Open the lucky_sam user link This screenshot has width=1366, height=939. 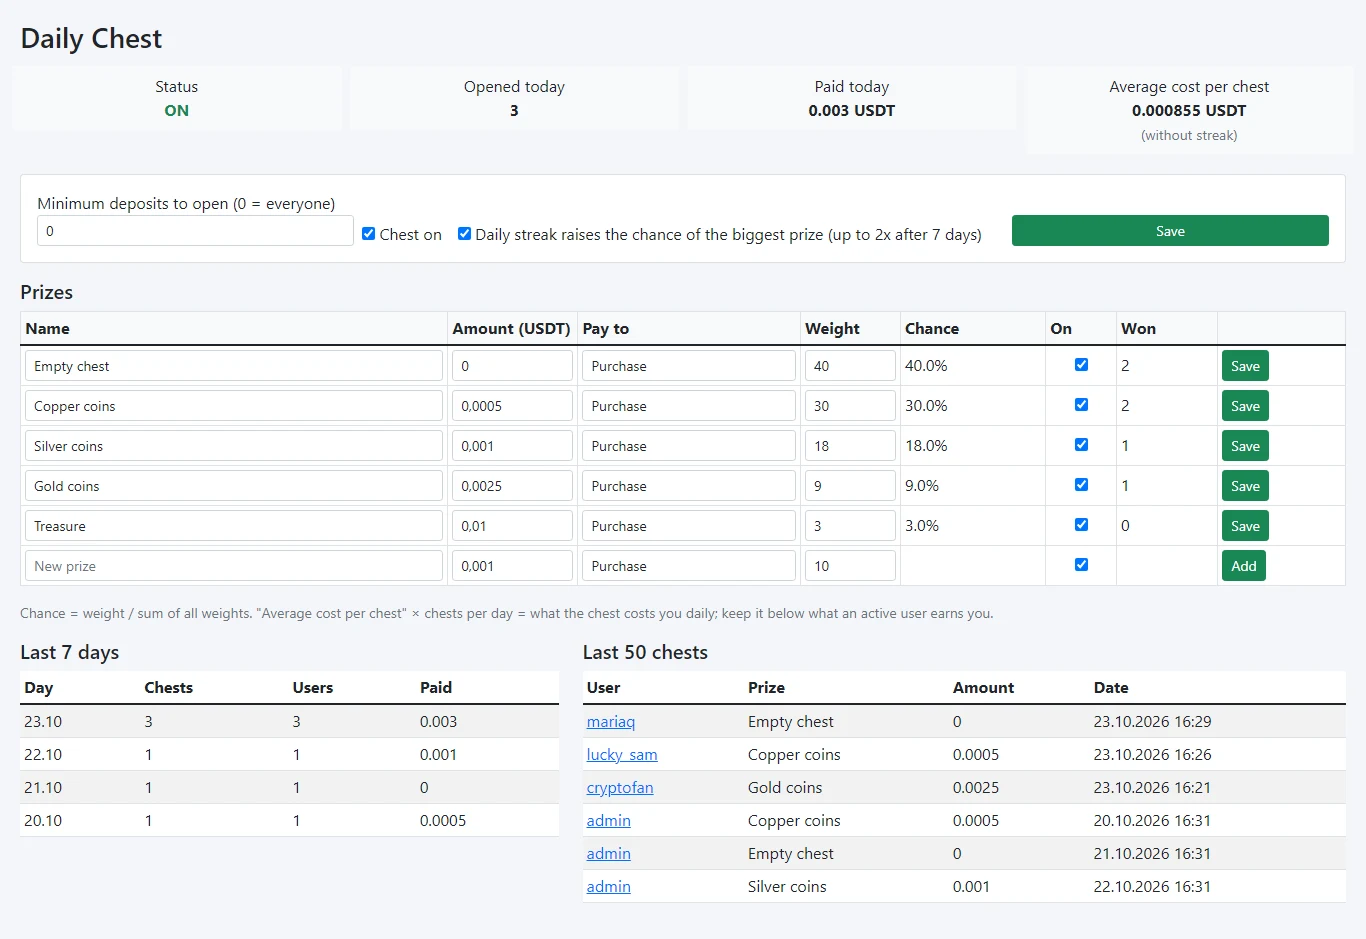click(x=622, y=755)
